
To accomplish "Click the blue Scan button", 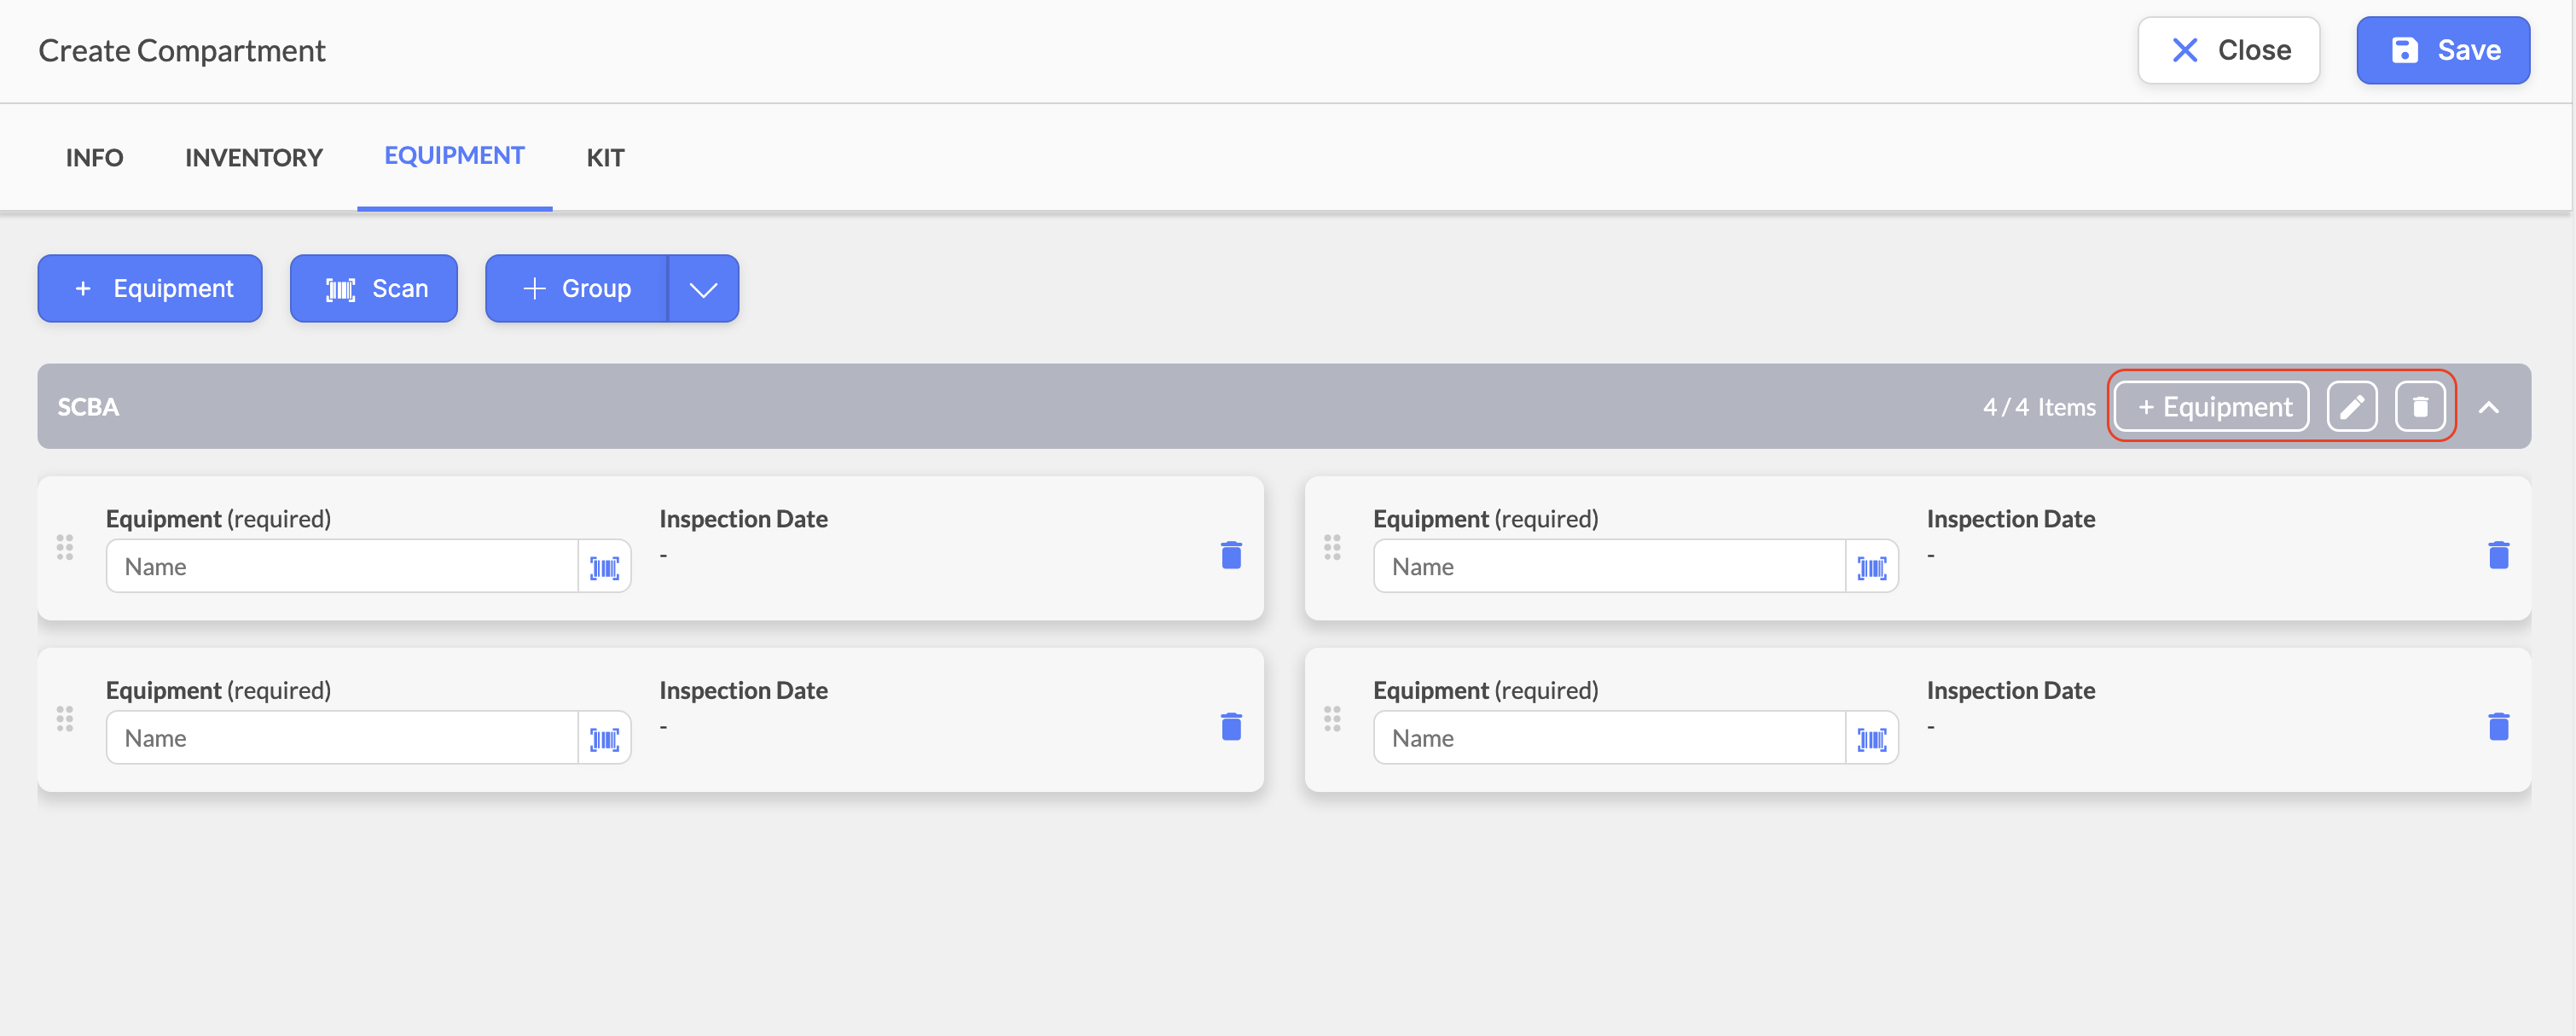I will click(374, 288).
